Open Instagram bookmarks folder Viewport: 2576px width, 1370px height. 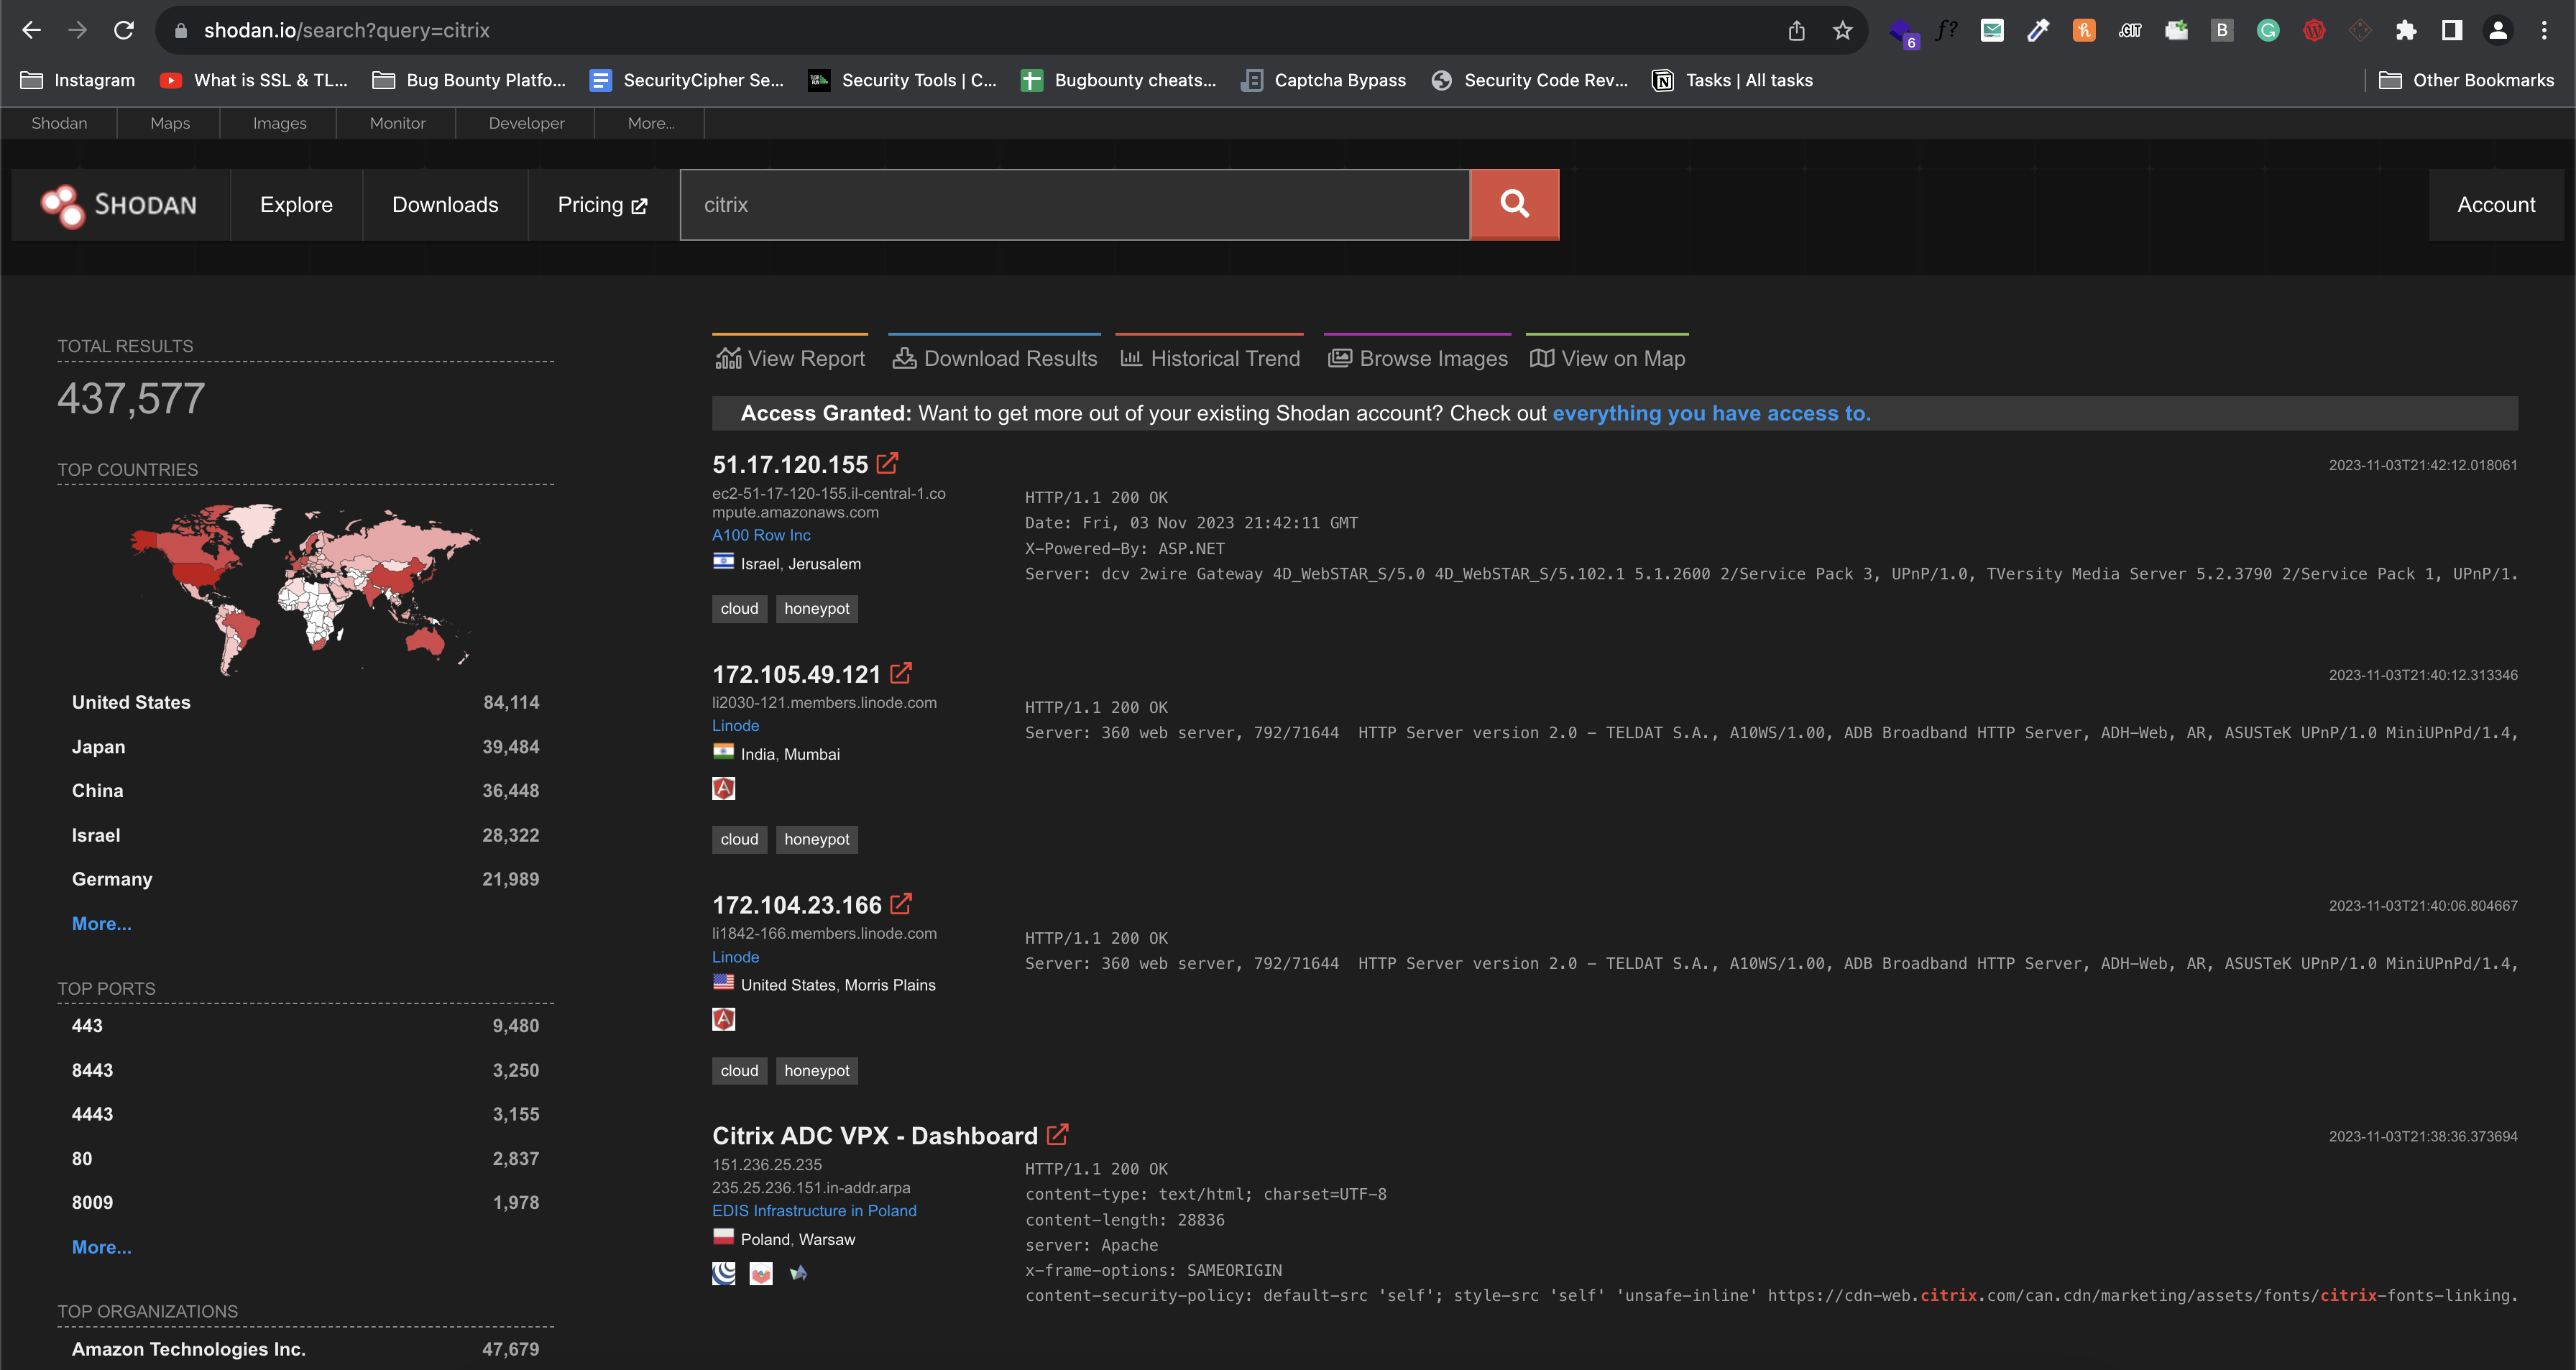[78, 80]
